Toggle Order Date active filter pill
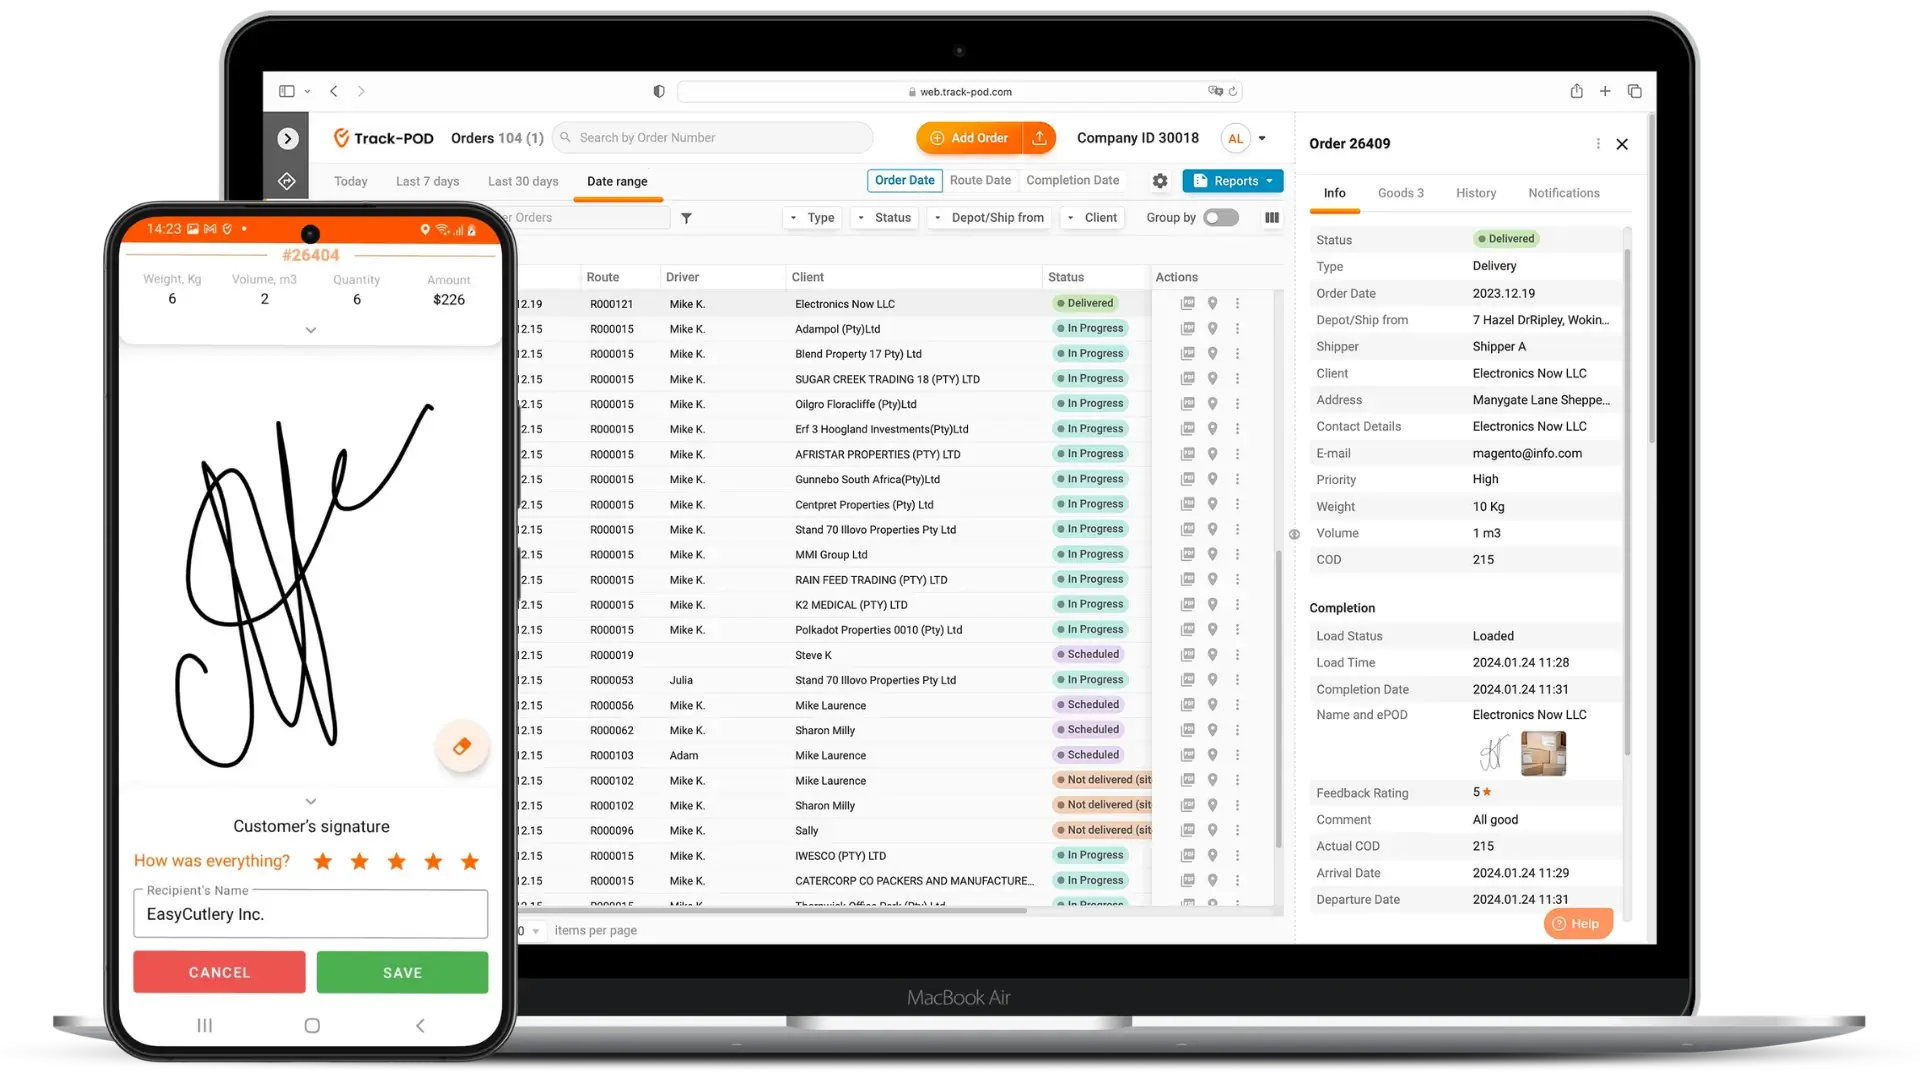Image resolution: width=1920 pixels, height=1080 pixels. pyautogui.click(x=903, y=179)
